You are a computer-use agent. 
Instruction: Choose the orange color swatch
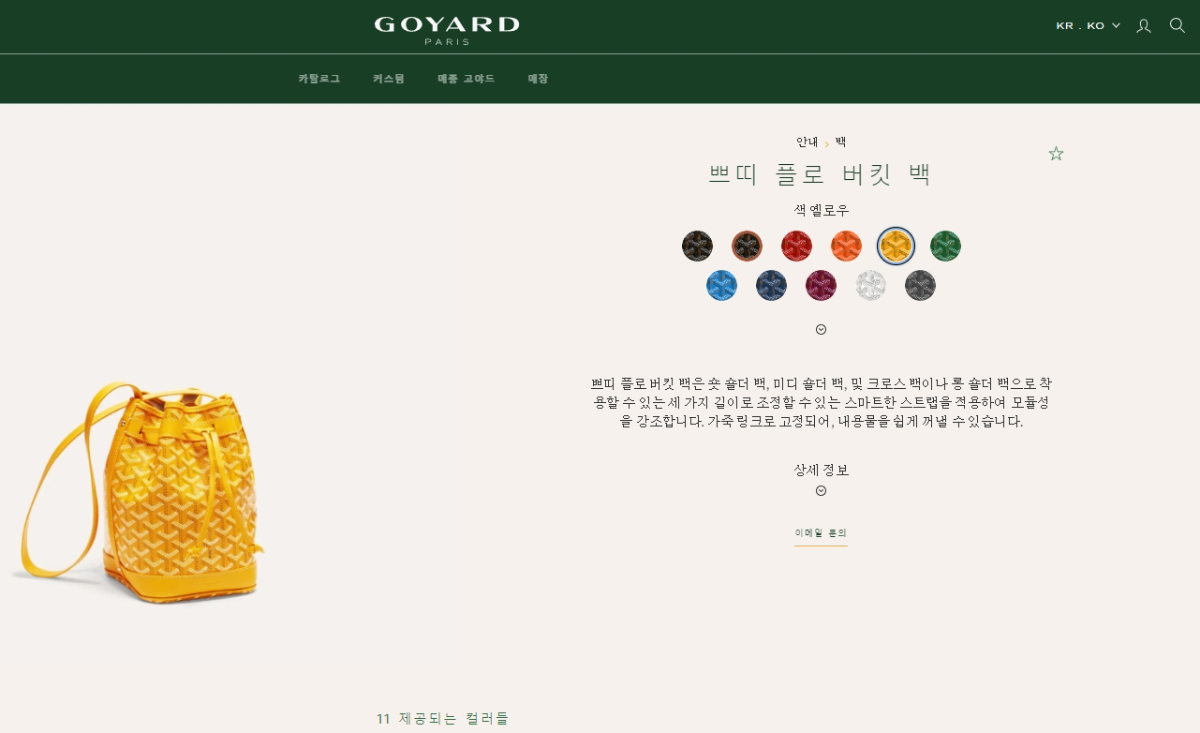(846, 246)
